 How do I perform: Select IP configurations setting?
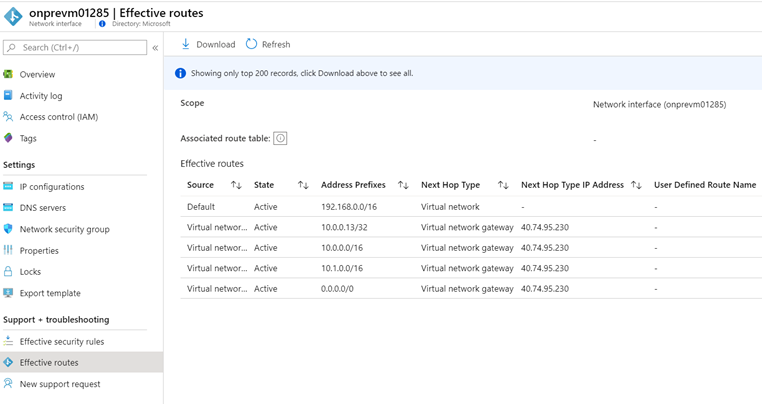tap(52, 187)
